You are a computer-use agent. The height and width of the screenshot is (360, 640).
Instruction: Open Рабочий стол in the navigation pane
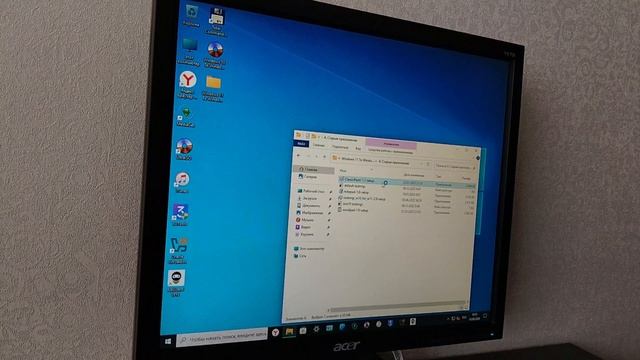[x=312, y=191]
